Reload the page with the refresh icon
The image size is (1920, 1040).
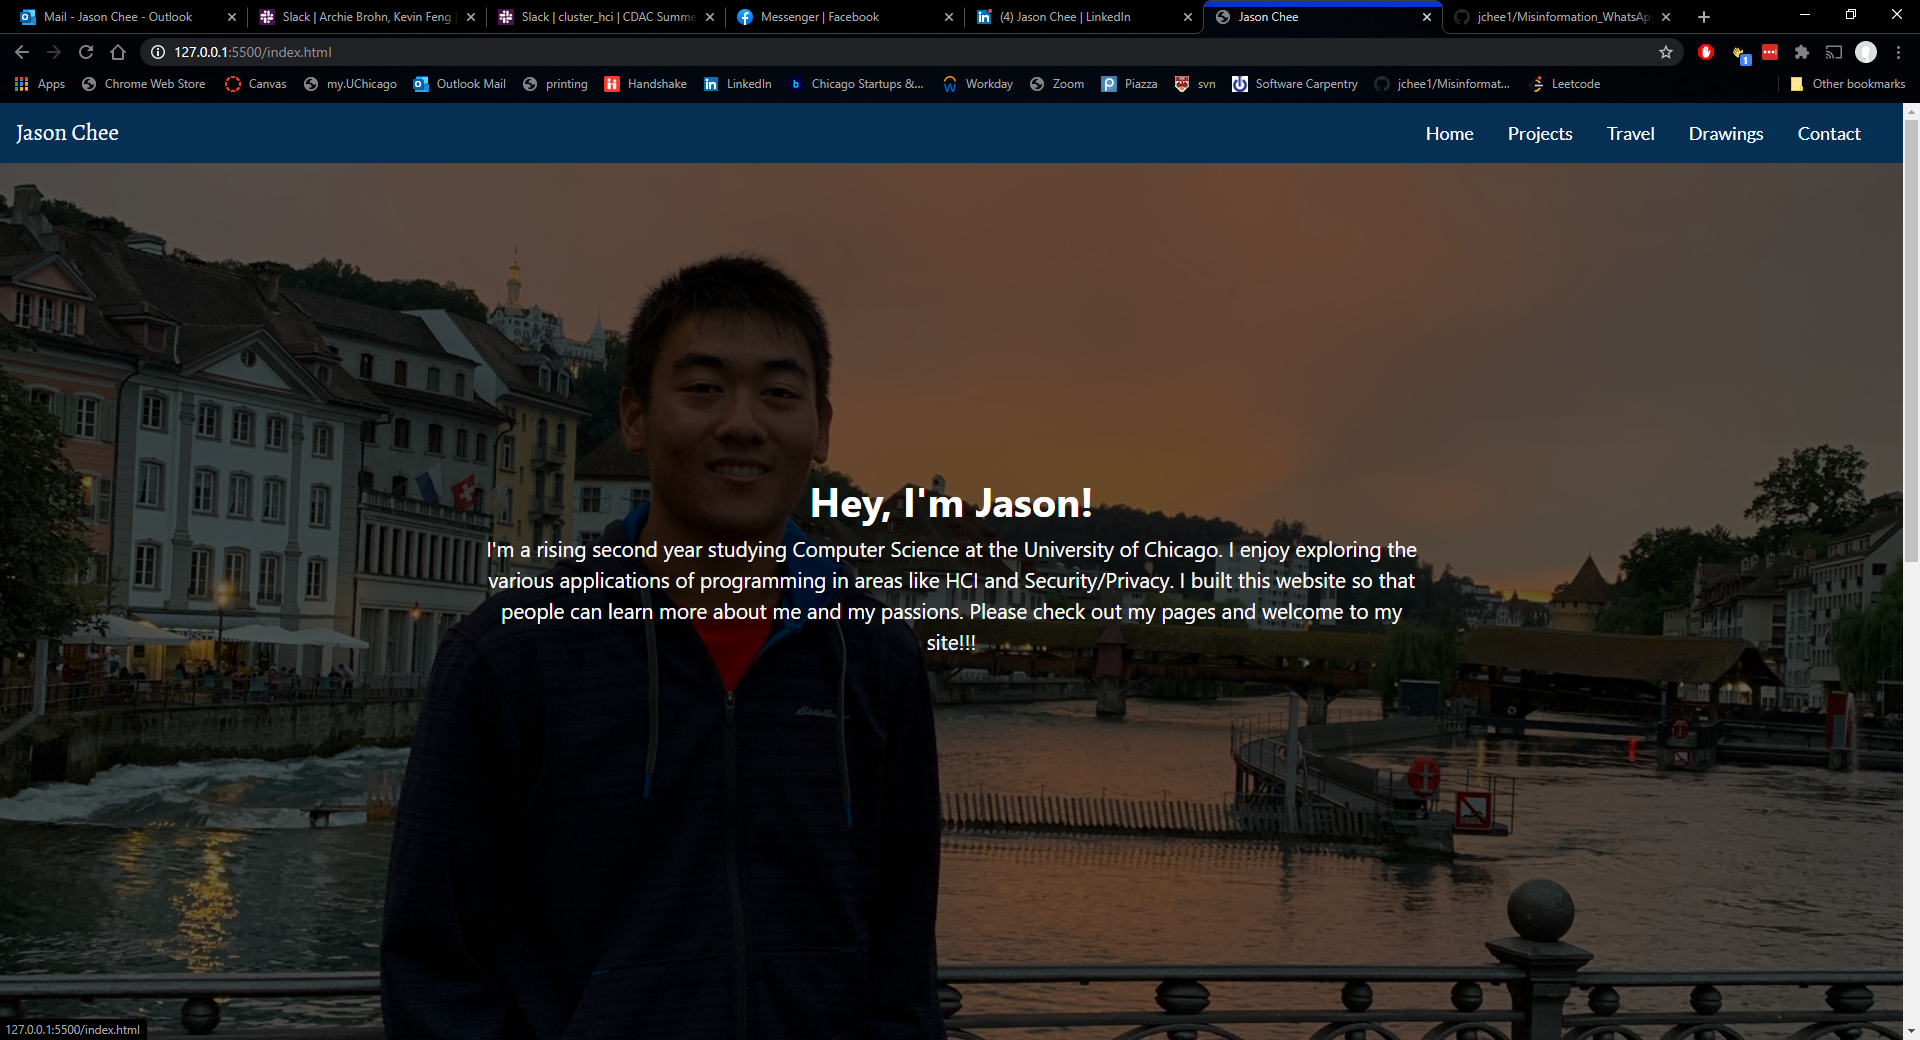(86, 52)
